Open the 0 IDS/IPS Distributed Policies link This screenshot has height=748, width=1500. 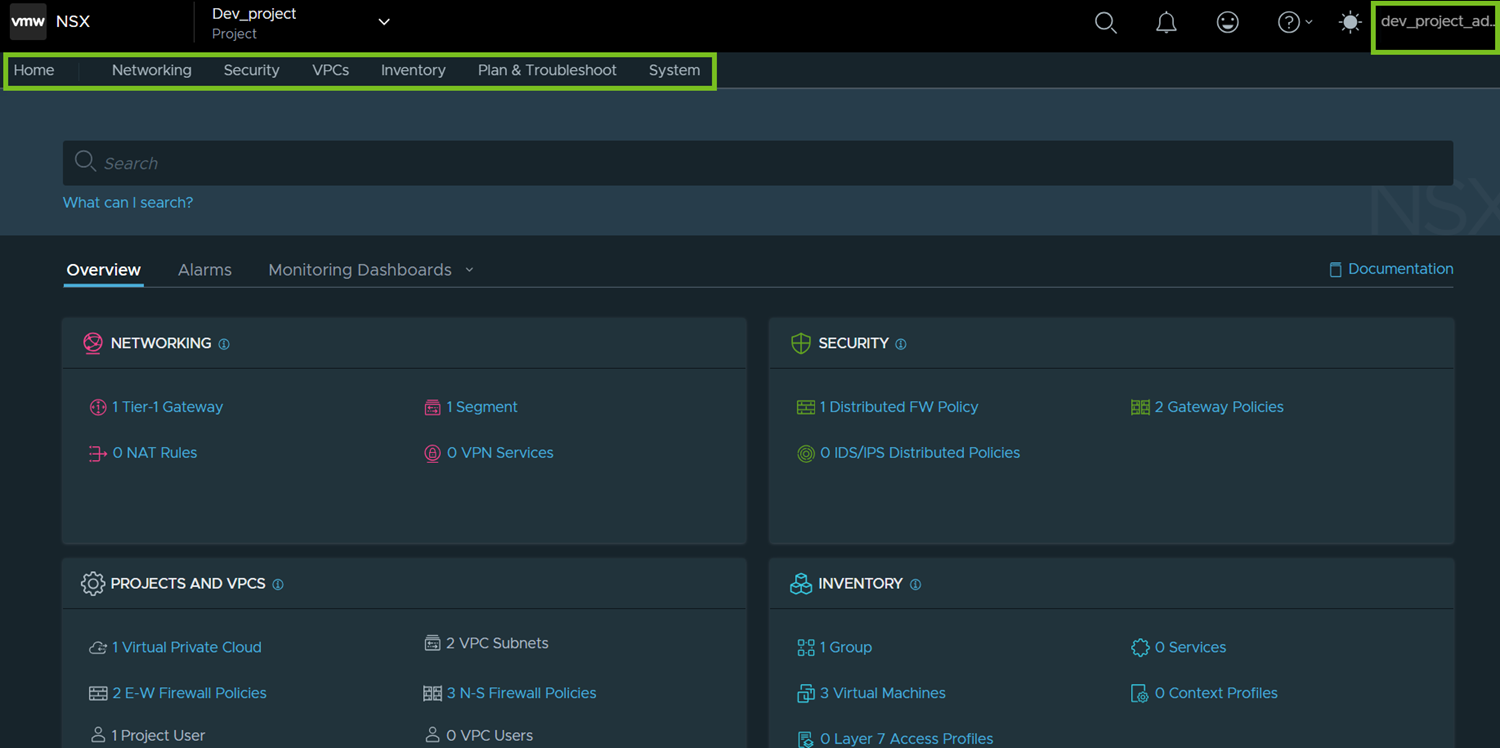coord(920,453)
